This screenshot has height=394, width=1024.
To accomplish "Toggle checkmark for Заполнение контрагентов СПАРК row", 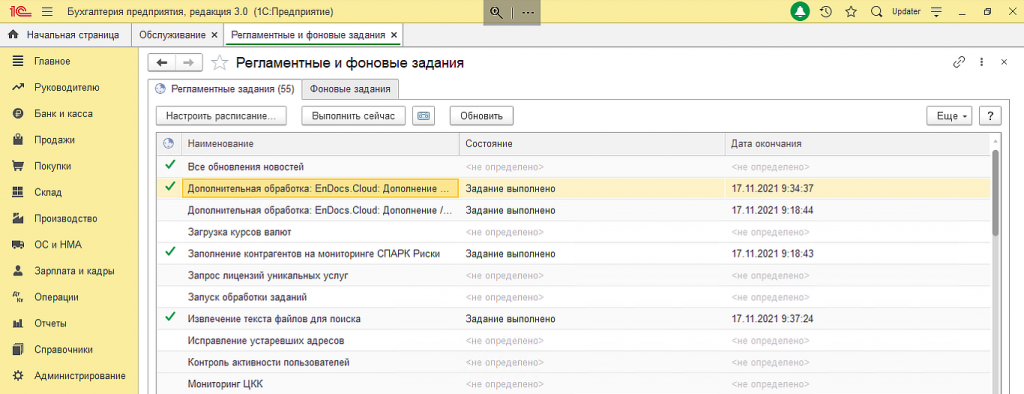I will pyautogui.click(x=170, y=252).
